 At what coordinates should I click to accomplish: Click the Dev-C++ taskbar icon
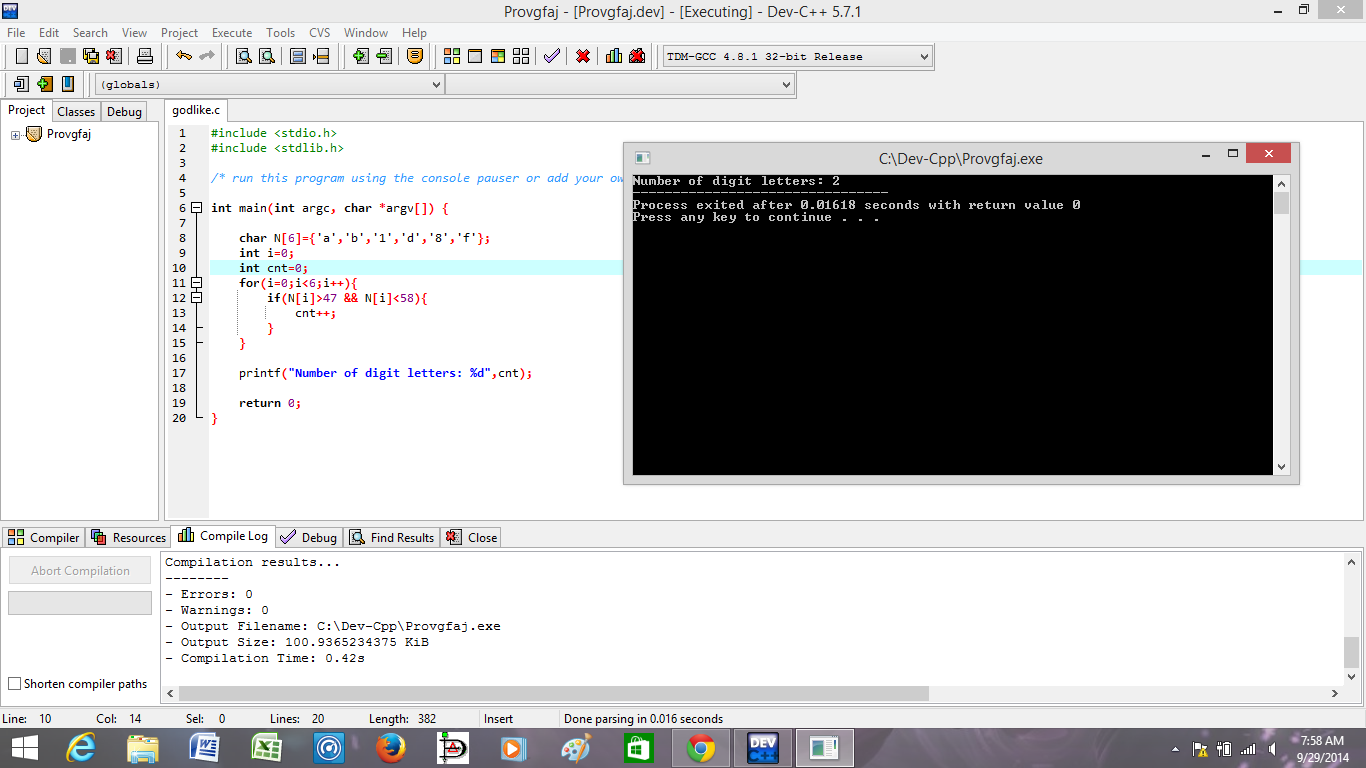coord(763,748)
